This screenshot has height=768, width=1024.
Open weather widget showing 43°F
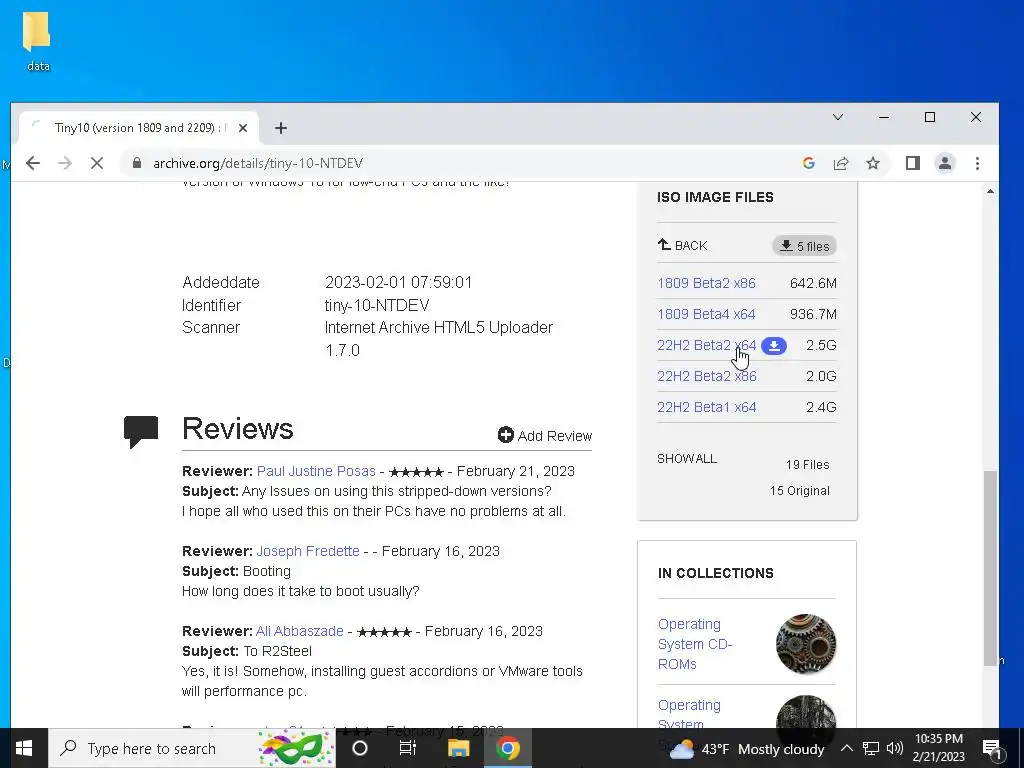pyautogui.click(x=746, y=749)
